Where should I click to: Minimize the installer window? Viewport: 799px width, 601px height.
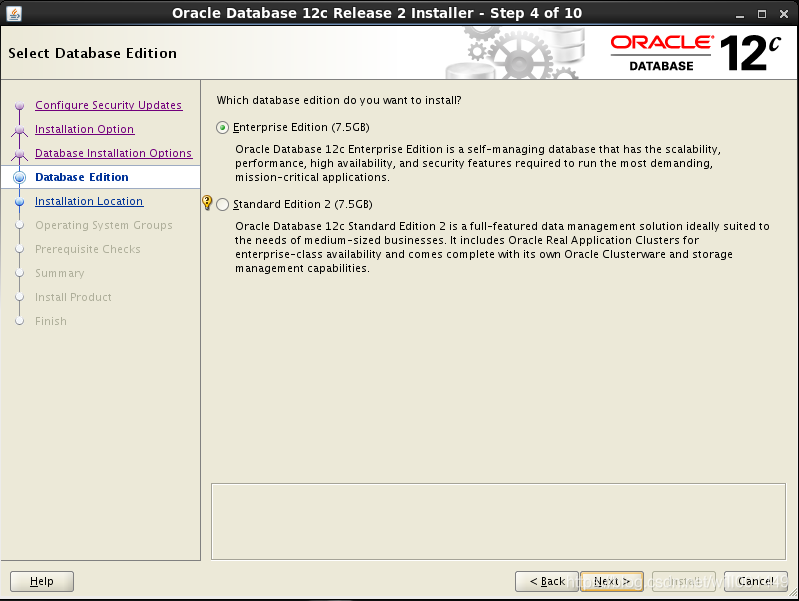tap(740, 14)
